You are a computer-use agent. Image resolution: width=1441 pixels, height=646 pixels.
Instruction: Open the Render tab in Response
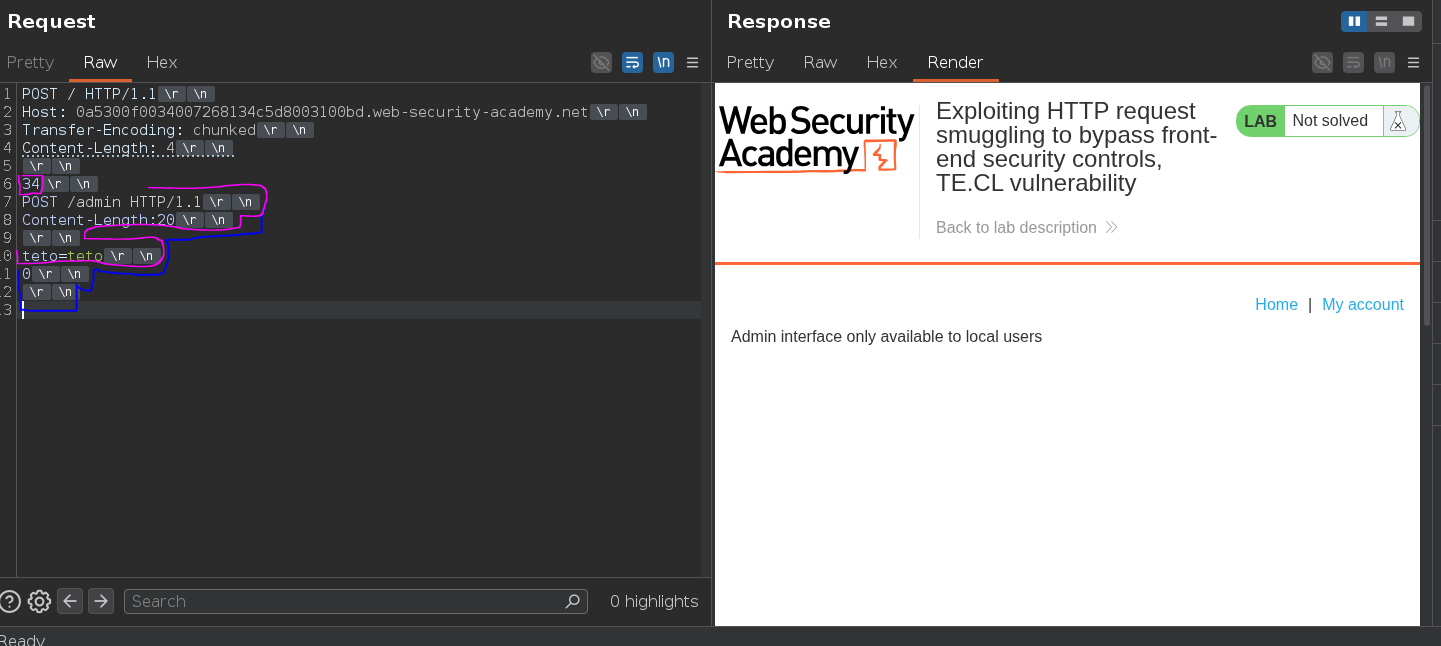click(x=955, y=62)
